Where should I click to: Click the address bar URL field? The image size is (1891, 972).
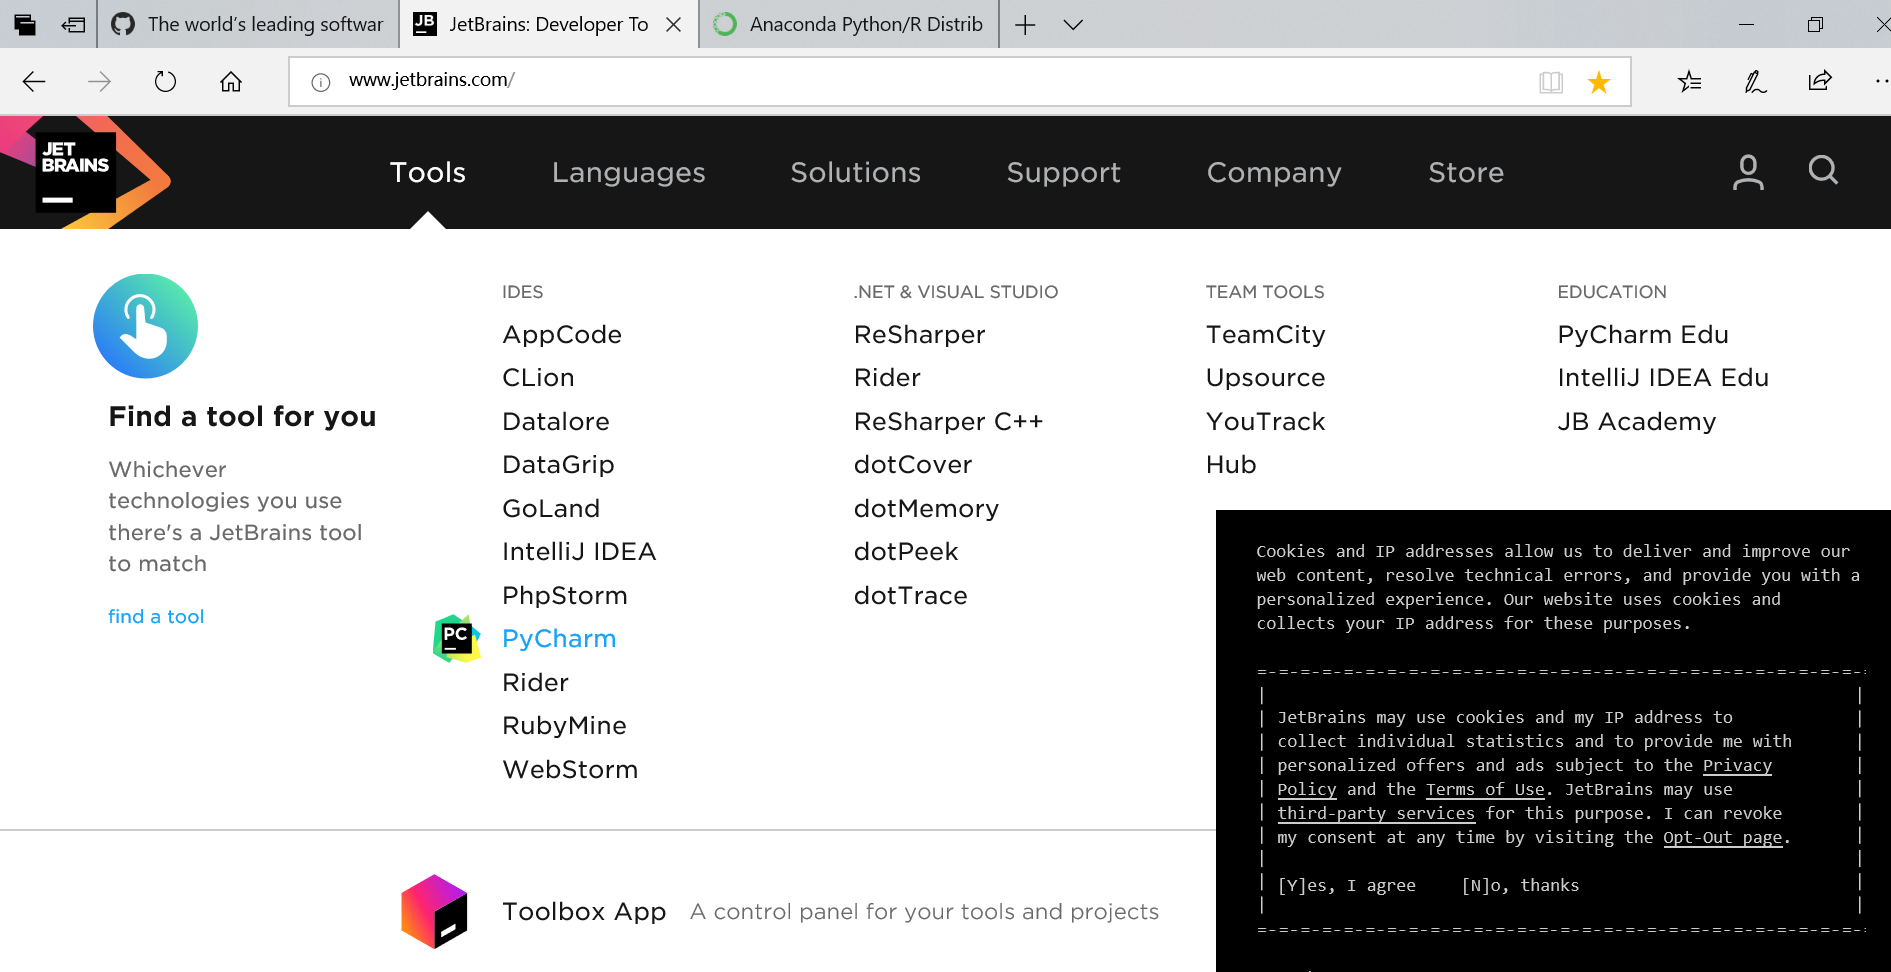click(900, 81)
